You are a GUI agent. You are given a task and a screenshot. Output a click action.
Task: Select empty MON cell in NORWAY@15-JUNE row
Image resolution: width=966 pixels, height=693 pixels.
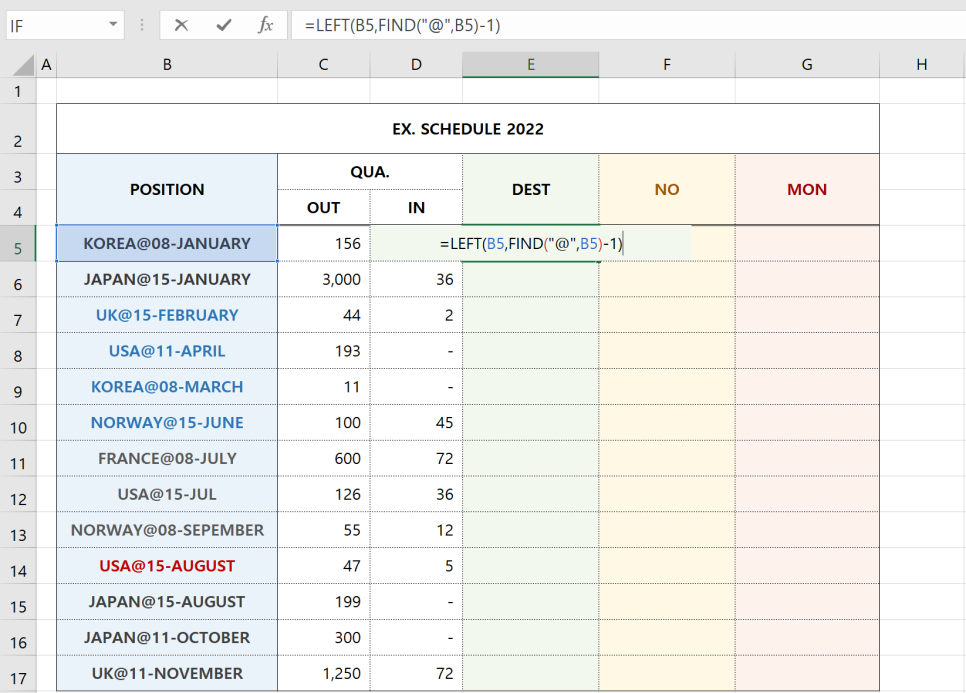[x=807, y=422]
